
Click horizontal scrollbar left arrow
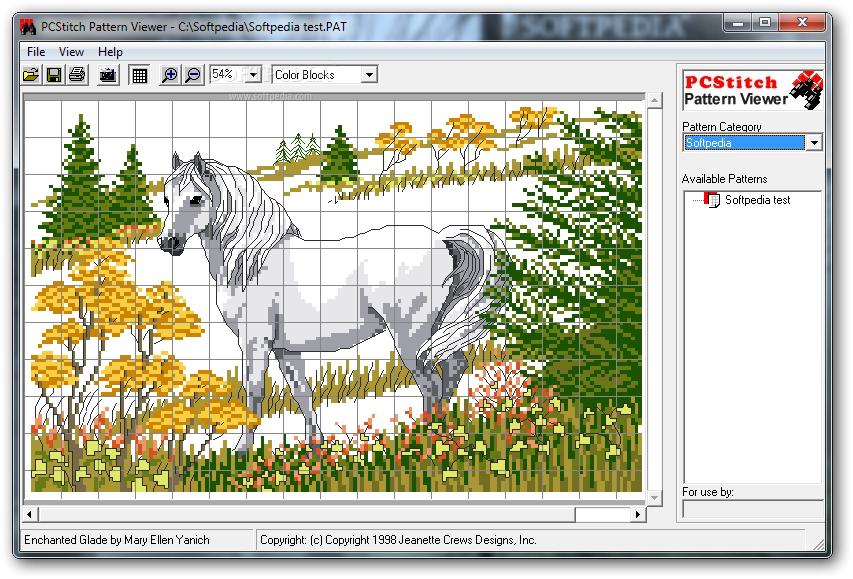(29, 514)
